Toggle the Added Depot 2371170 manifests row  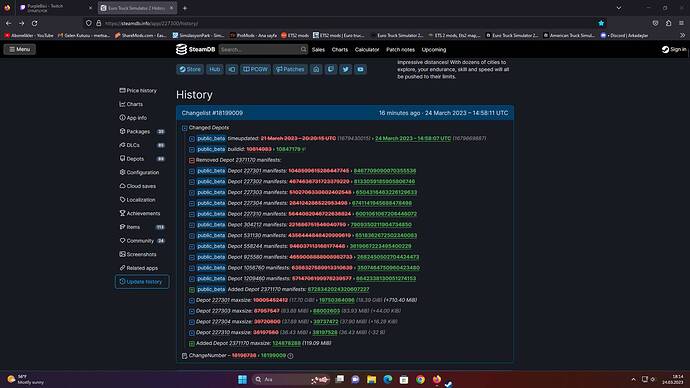click(192, 289)
